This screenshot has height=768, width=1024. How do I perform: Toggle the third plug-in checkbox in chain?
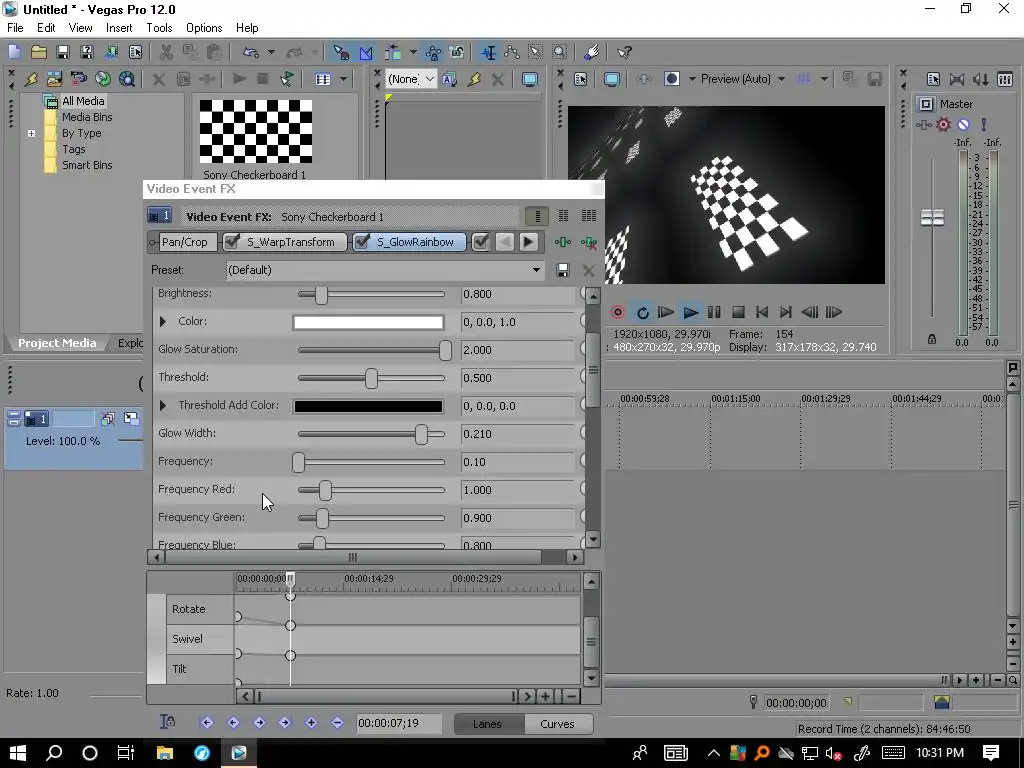click(x=481, y=242)
